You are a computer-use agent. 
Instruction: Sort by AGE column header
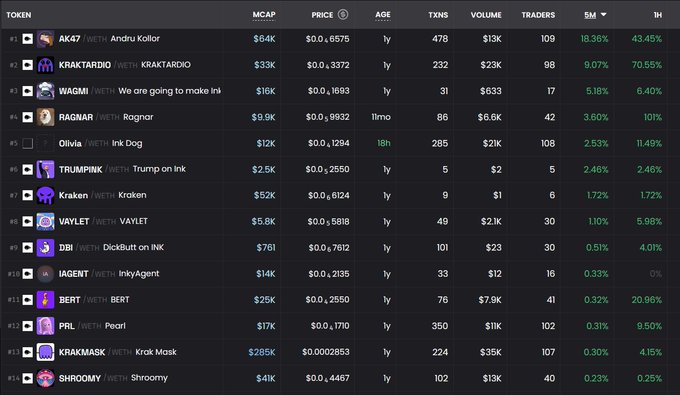pyautogui.click(x=382, y=15)
